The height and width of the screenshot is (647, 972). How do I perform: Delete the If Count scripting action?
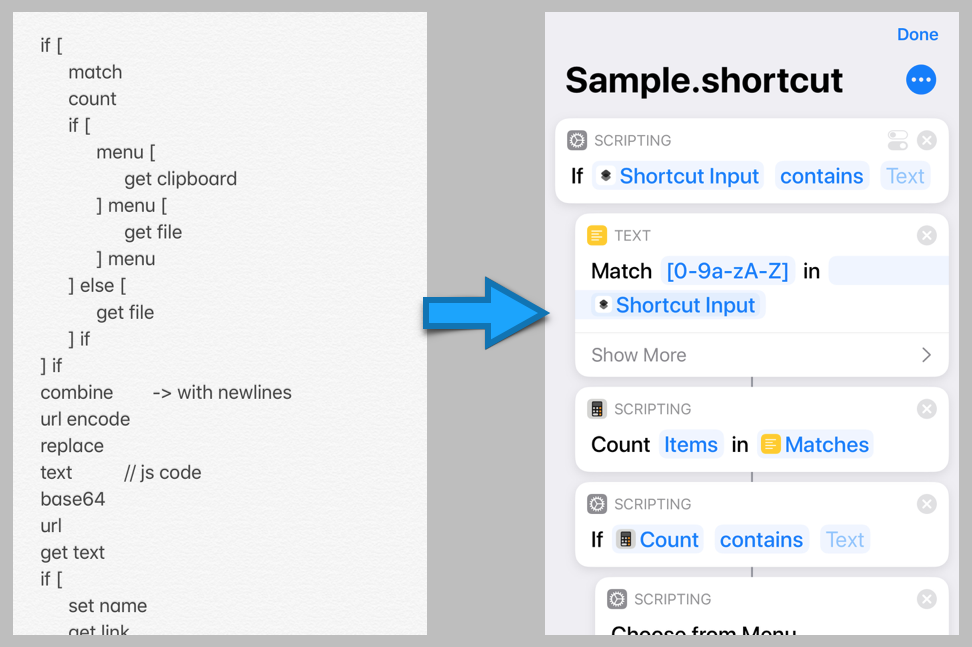click(926, 504)
